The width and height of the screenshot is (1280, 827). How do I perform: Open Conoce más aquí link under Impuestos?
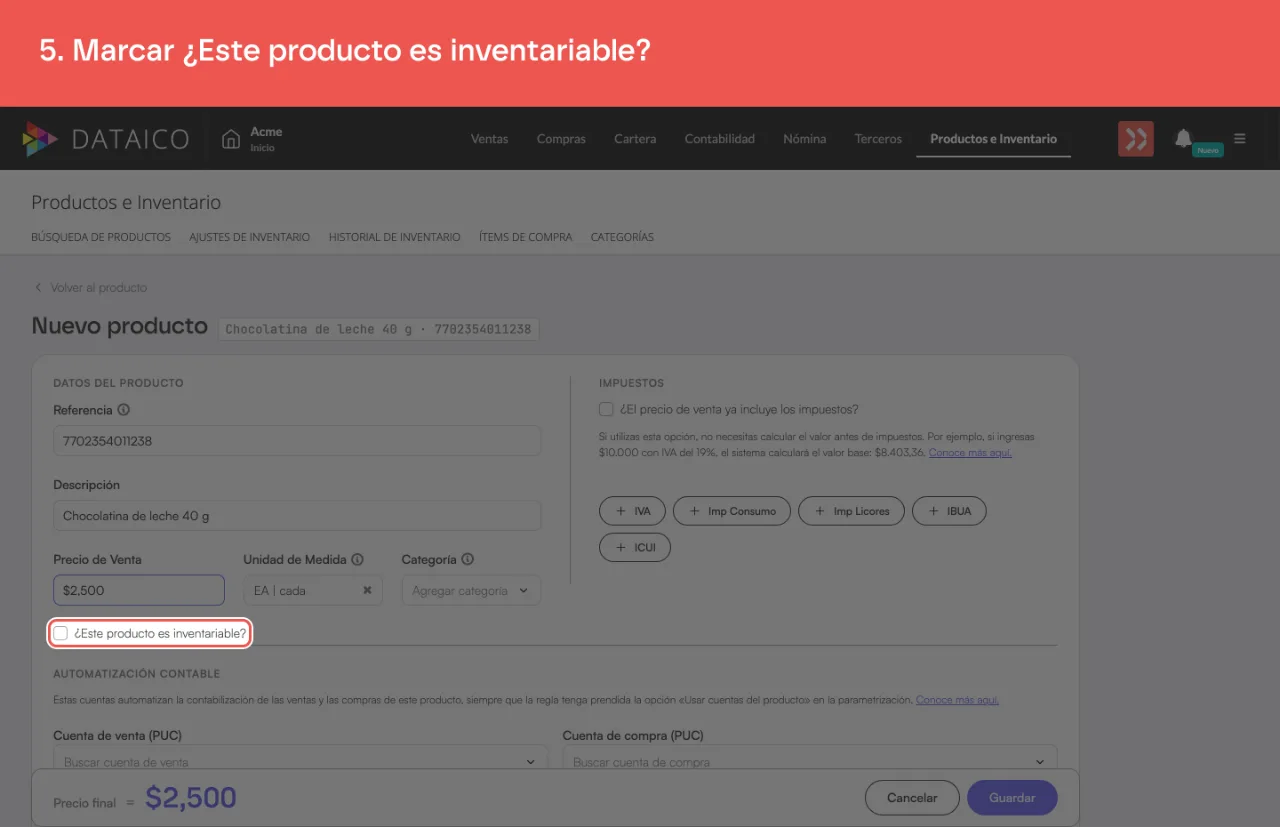[x=970, y=453]
